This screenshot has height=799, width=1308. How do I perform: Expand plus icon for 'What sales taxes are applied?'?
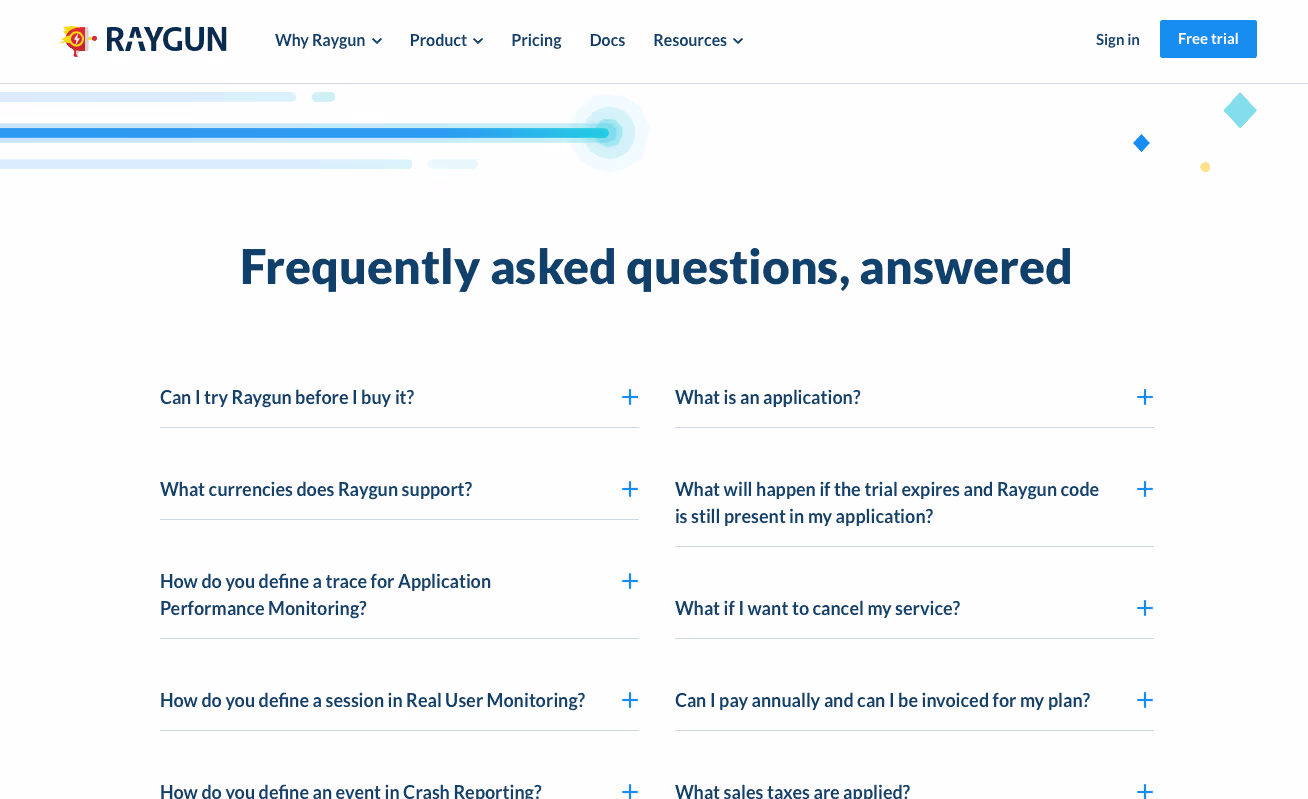click(1145, 791)
